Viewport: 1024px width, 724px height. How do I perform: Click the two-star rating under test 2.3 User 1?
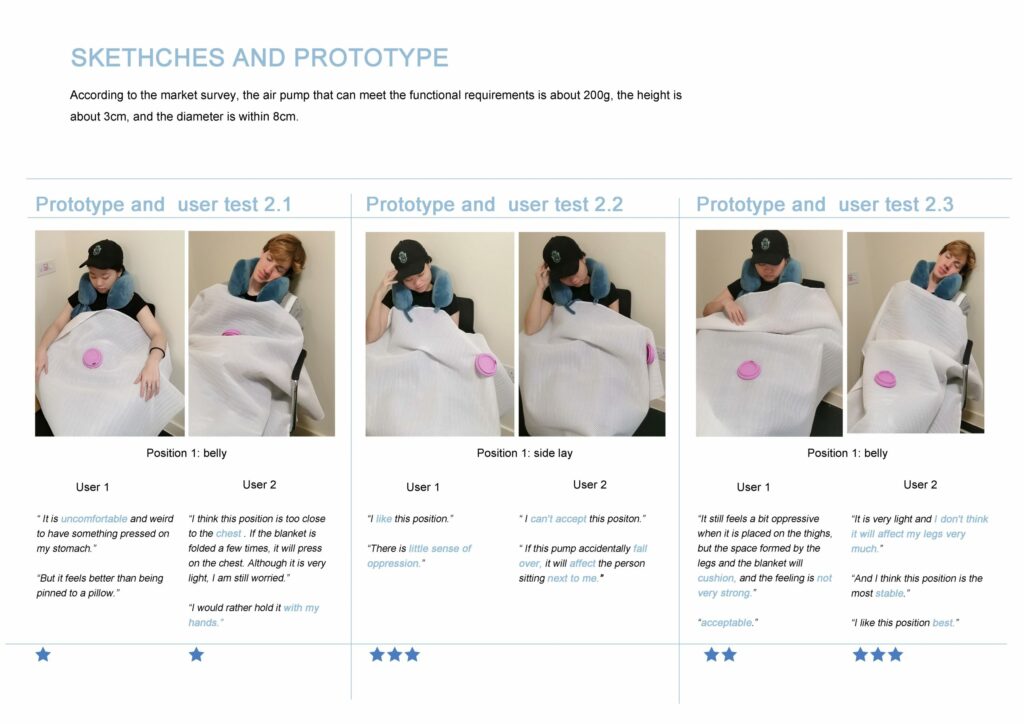tap(720, 654)
